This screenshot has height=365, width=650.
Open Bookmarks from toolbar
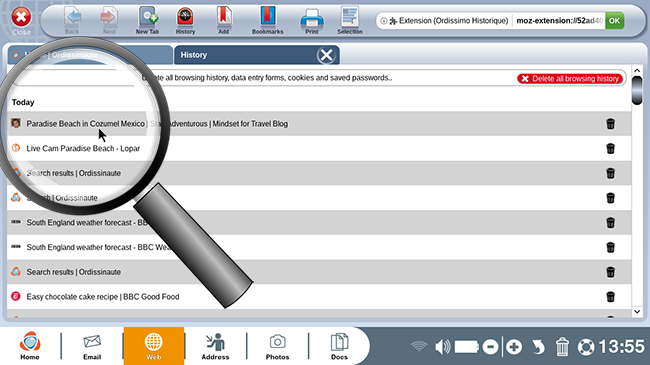coord(268,20)
